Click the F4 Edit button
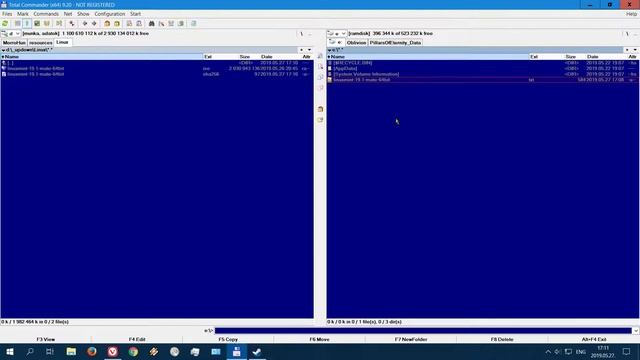The image size is (640, 360). tap(137, 339)
